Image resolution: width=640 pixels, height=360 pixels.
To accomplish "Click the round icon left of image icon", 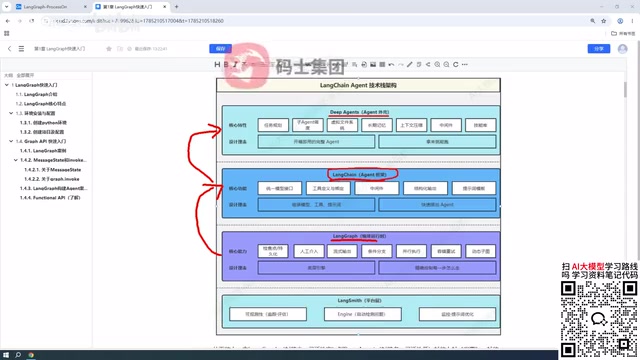I will pyautogui.click(x=364, y=64).
